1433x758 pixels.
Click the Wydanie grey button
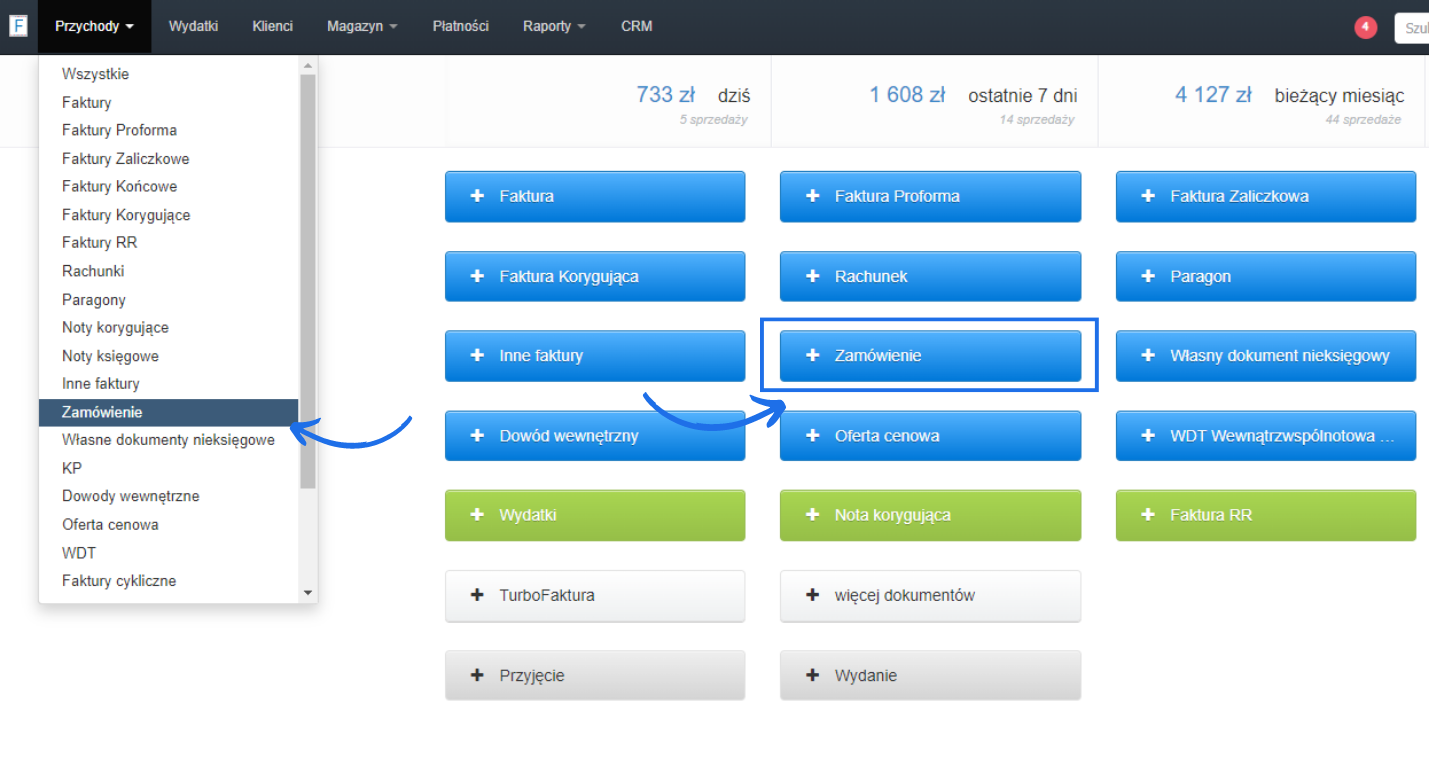[x=930, y=675]
